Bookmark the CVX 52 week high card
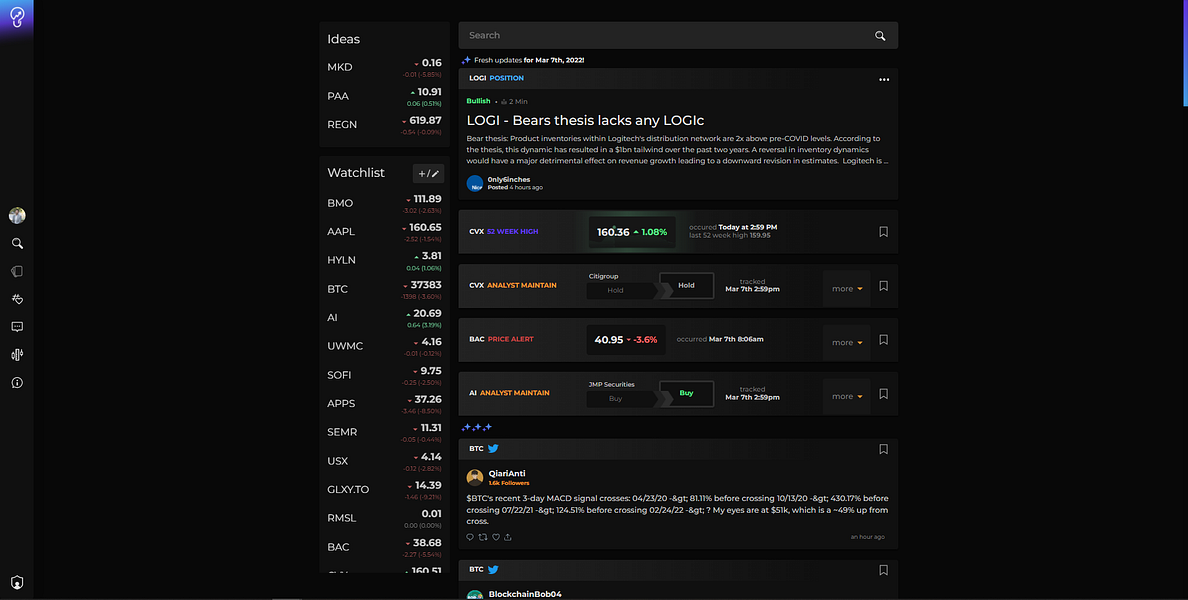The height and width of the screenshot is (600, 1188). pyautogui.click(x=883, y=232)
